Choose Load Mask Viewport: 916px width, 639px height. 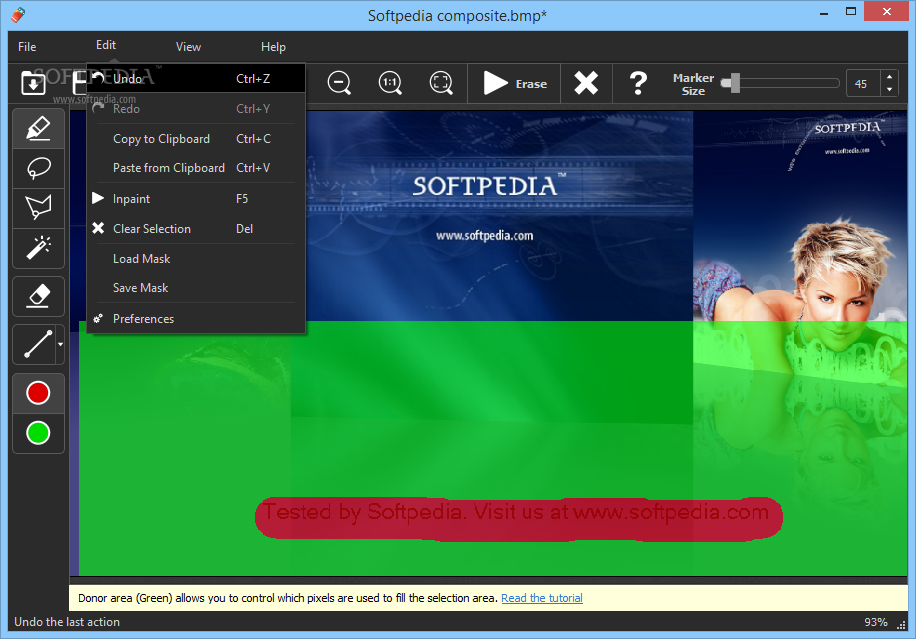[x=196, y=259]
